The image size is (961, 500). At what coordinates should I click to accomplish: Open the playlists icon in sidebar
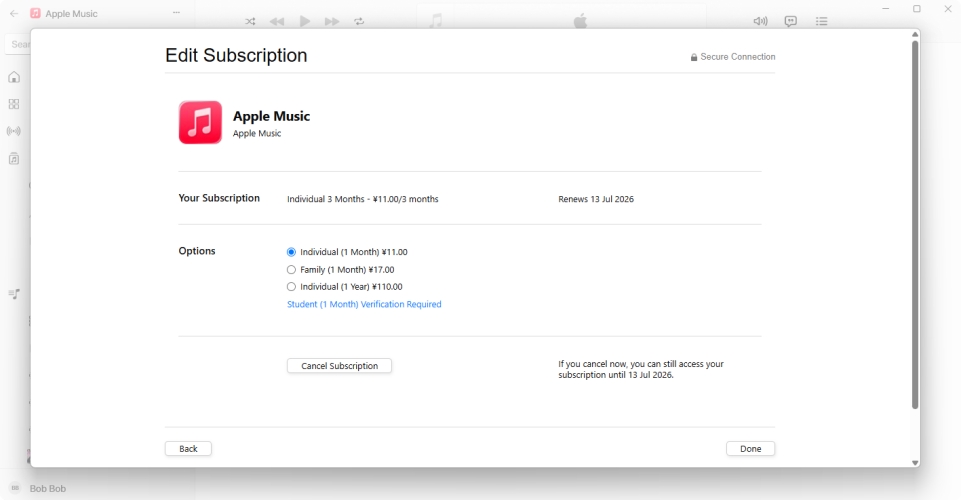click(14, 294)
